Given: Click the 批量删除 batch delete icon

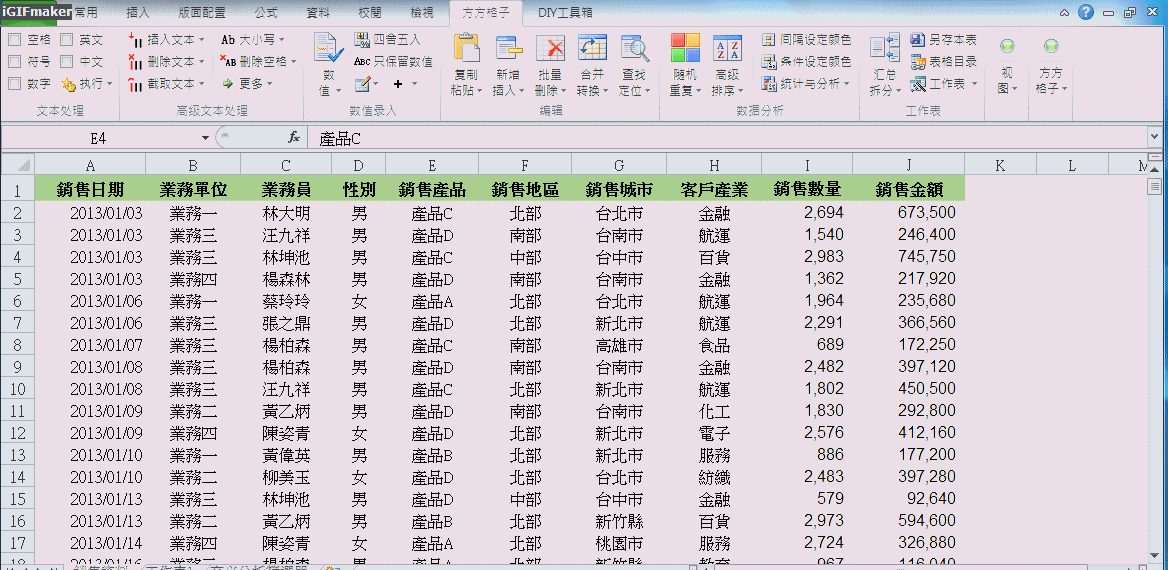Looking at the screenshot, I should point(550,49).
